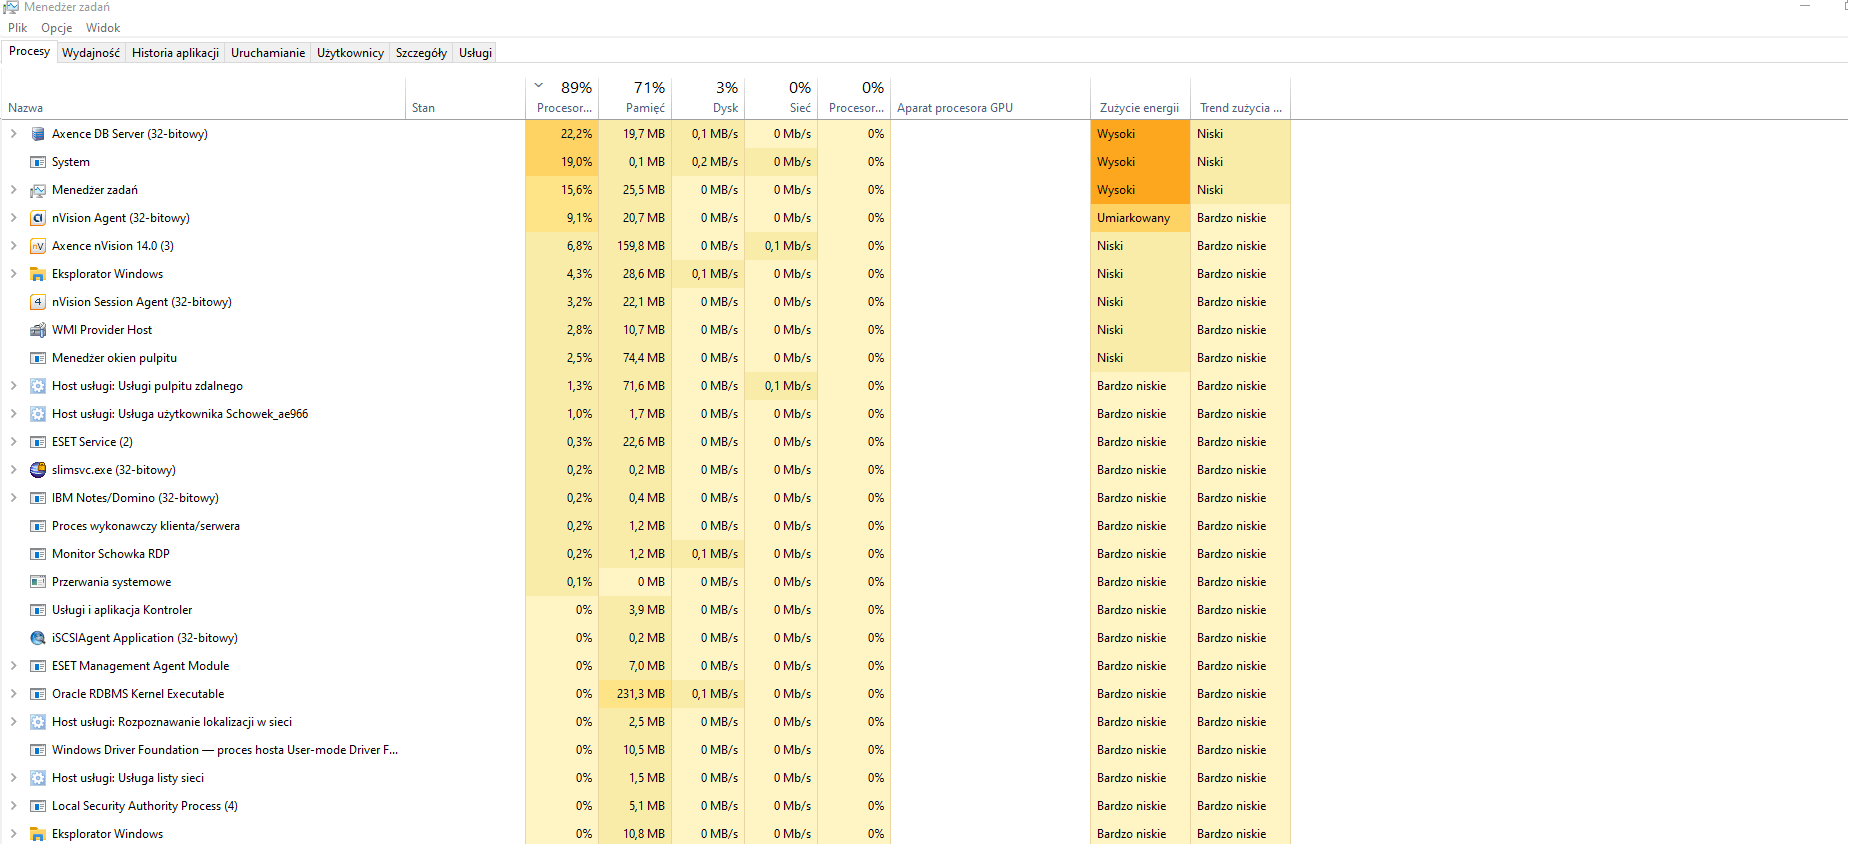
Task: Expand the Axence DB Server process group
Action: click(x=13, y=134)
